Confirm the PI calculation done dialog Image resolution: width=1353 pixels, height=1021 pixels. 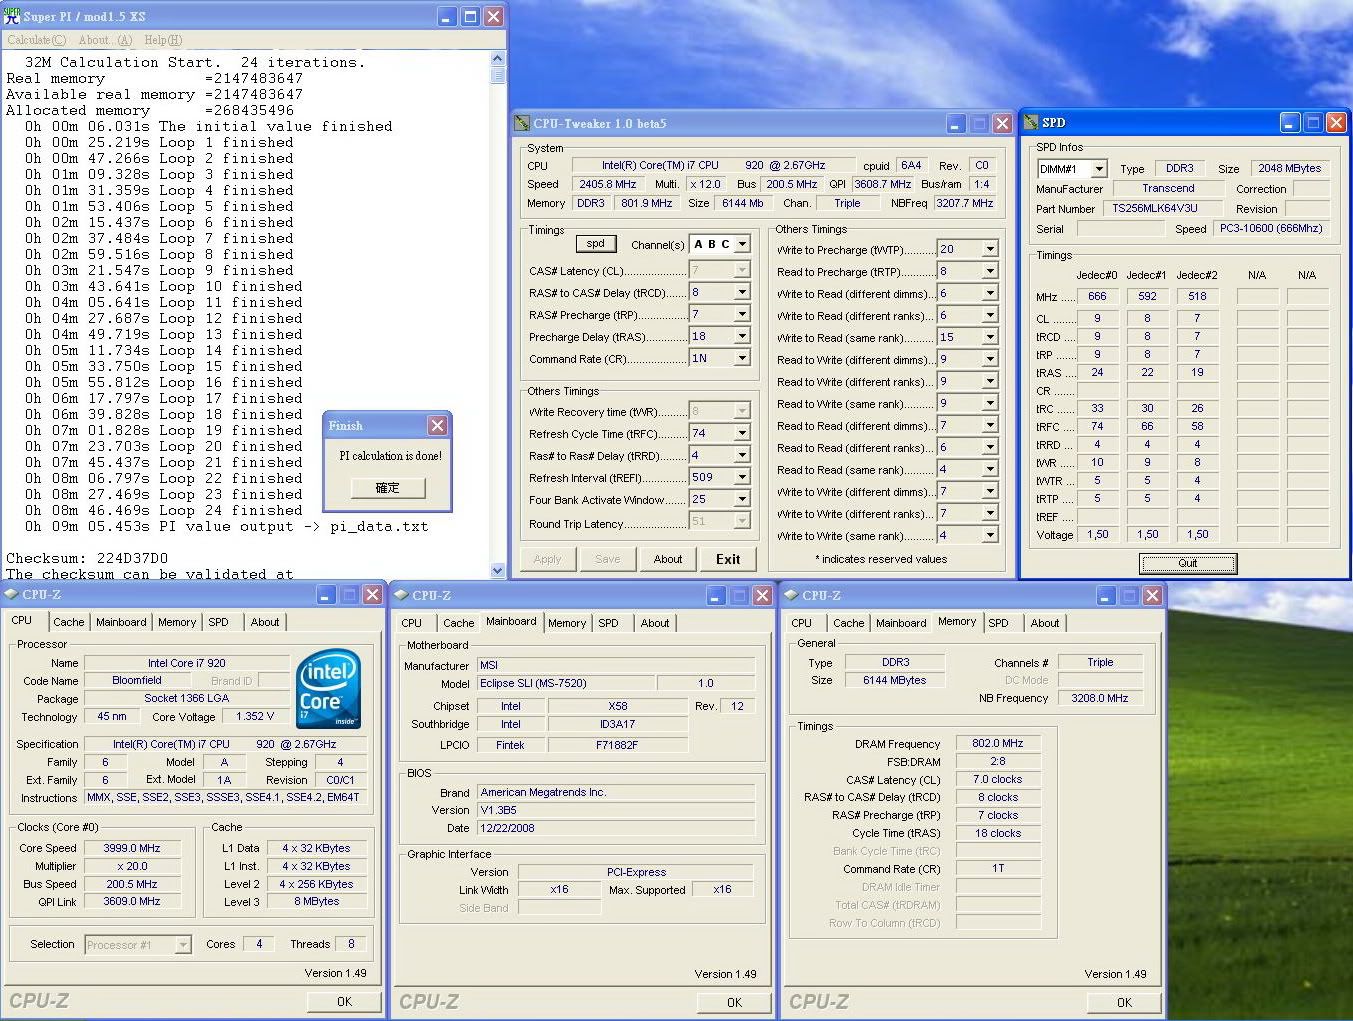click(387, 488)
